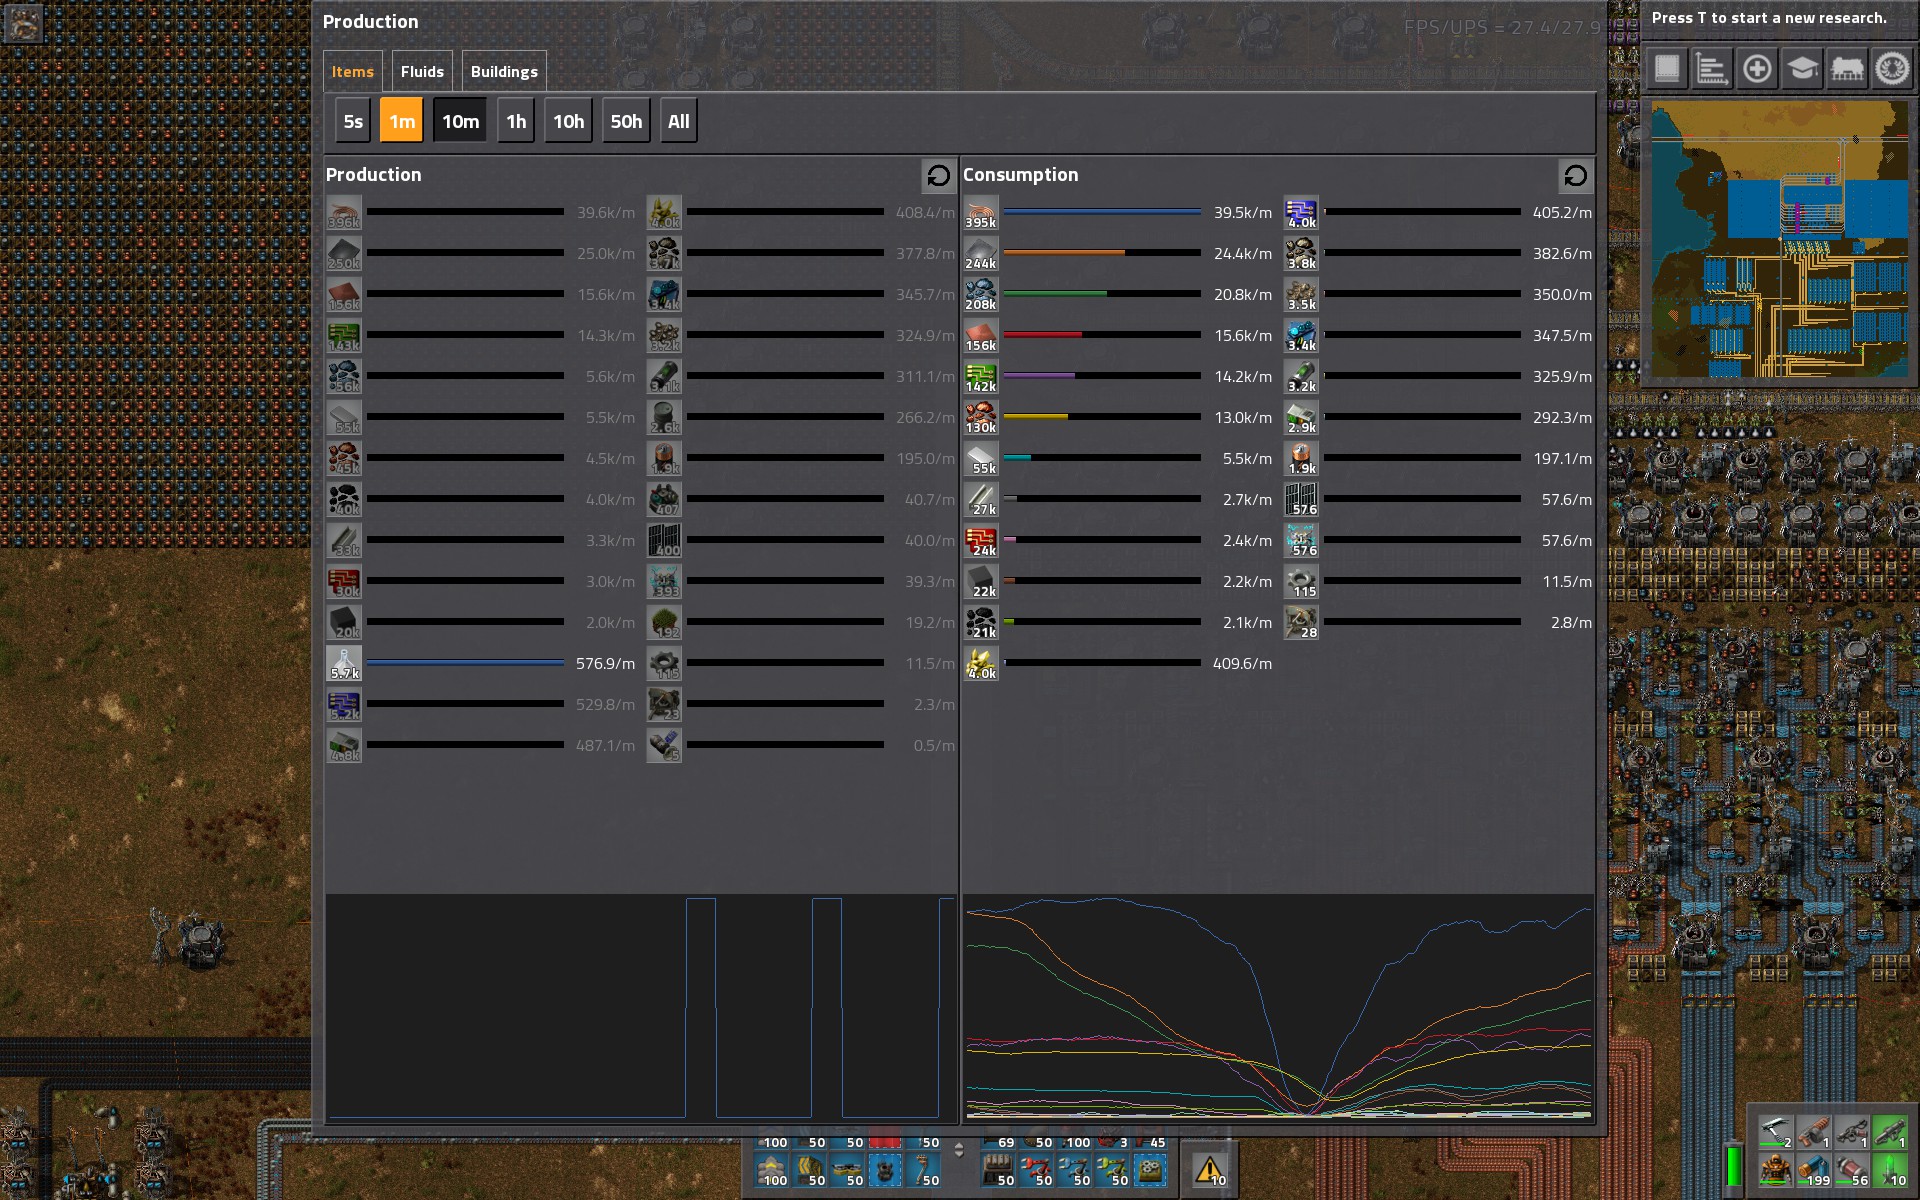This screenshot has width=1920, height=1200.
Task: Select quickbar radar slot highlighted blue
Action: coord(885,1169)
